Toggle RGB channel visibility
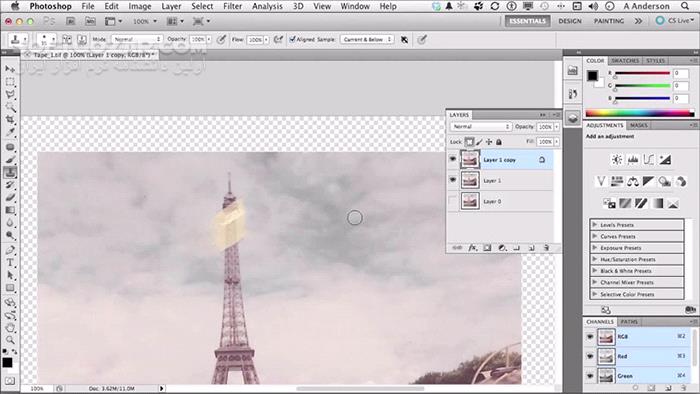The width and height of the screenshot is (700, 394). [x=590, y=337]
